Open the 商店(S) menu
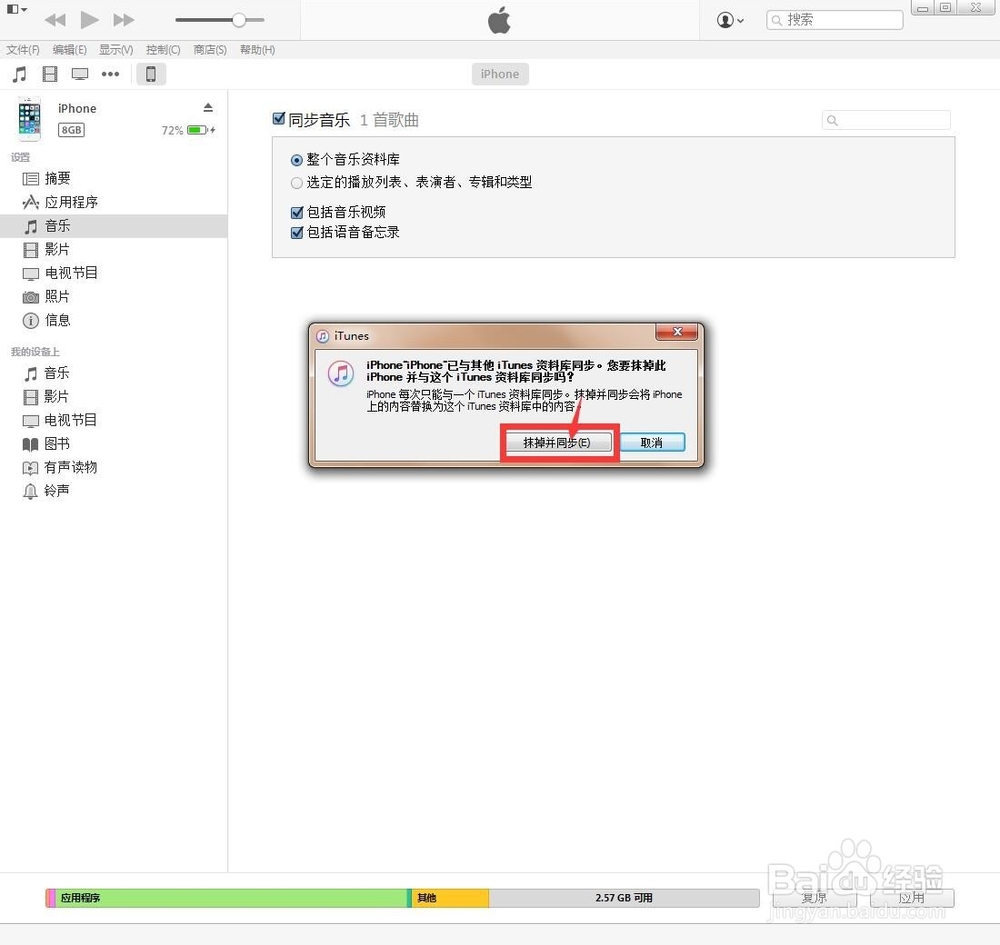The image size is (1000, 945). click(x=210, y=50)
